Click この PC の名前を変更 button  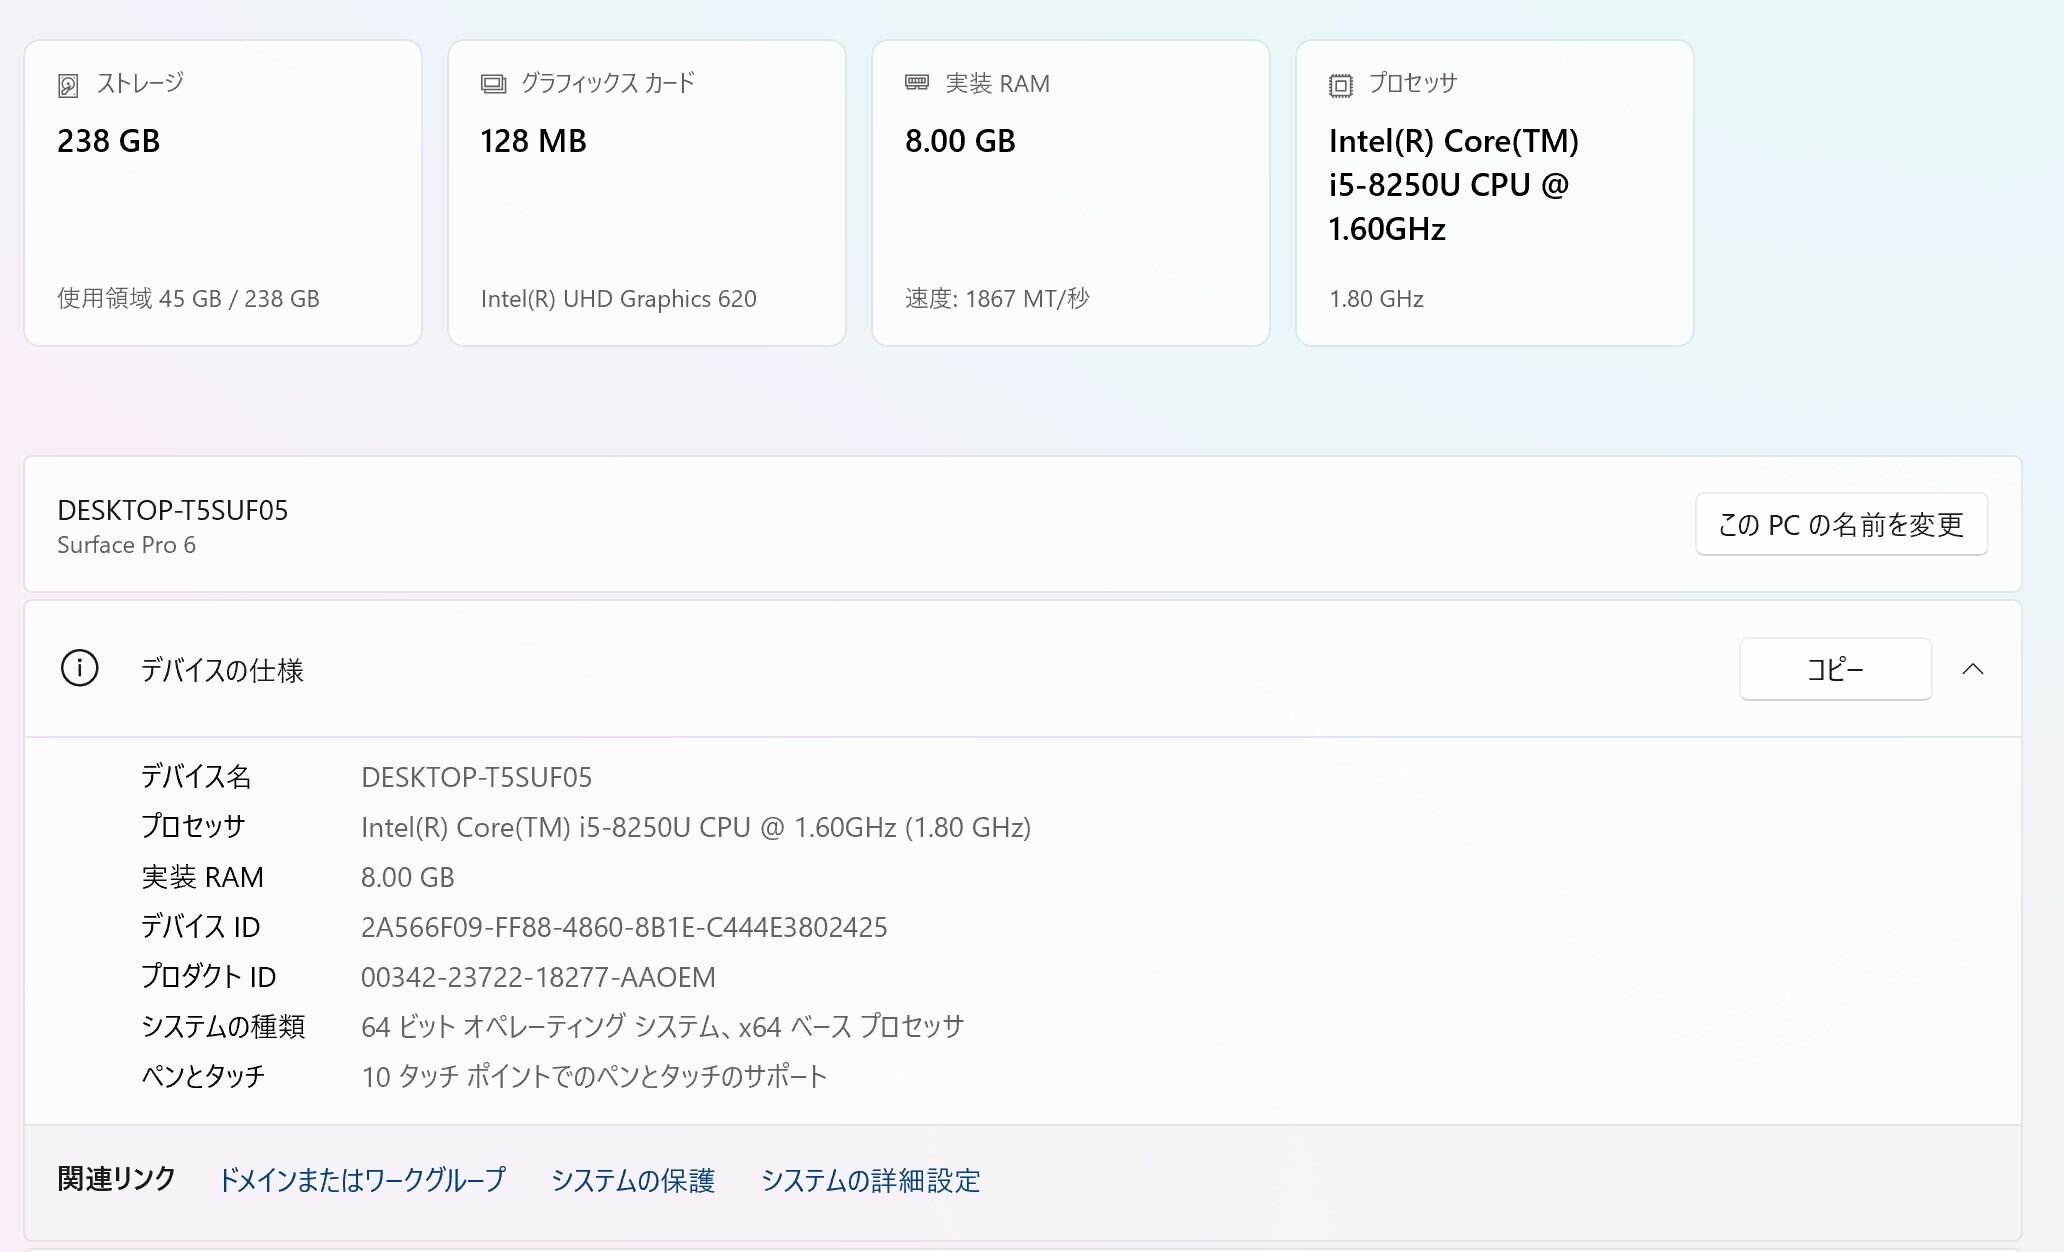click(x=1840, y=524)
